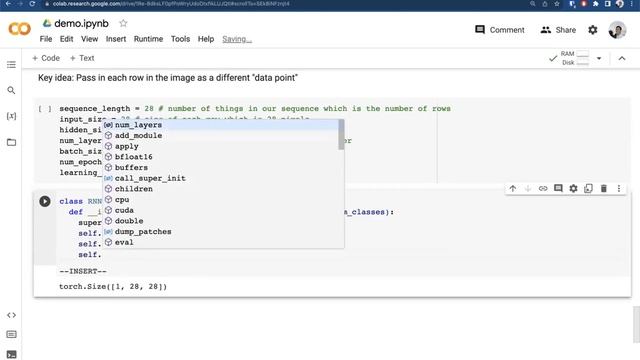Open the cell editor settings gear
Screen dimensions: 640x360
point(573,188)
